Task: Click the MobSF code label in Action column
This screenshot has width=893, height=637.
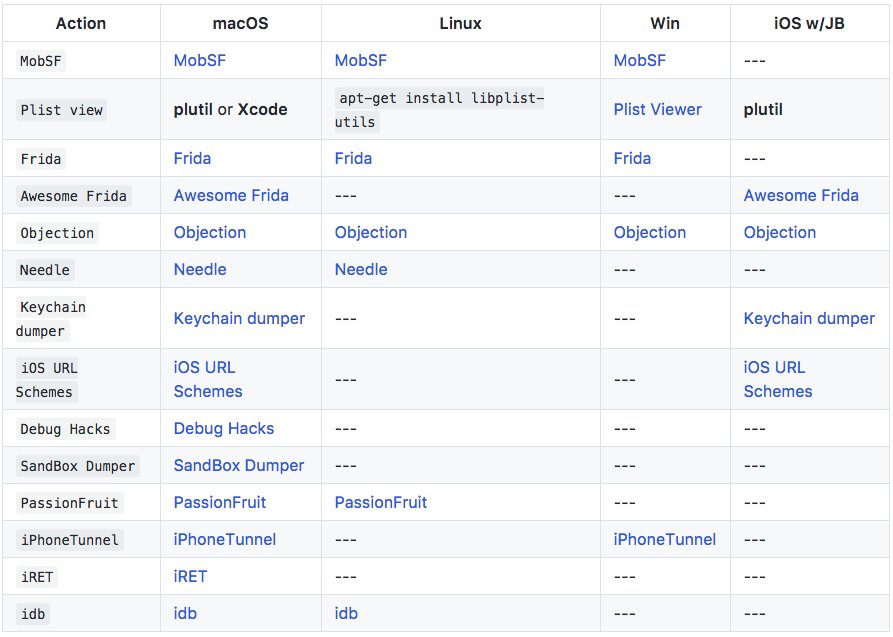Action: [40, 61]
